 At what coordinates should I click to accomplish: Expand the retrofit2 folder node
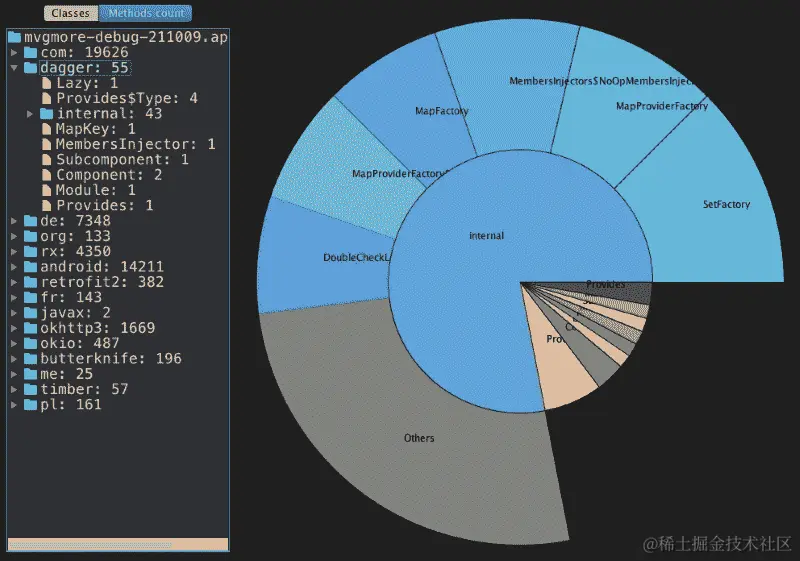[14, 282]
